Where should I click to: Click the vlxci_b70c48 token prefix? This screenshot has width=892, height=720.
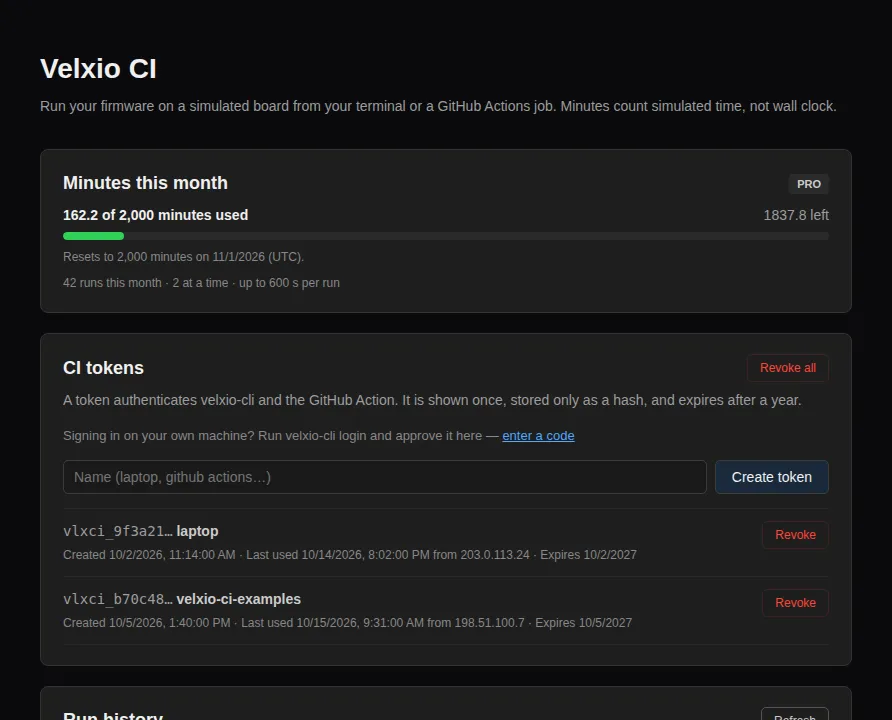pyautogui.click(x=118, y=599)
